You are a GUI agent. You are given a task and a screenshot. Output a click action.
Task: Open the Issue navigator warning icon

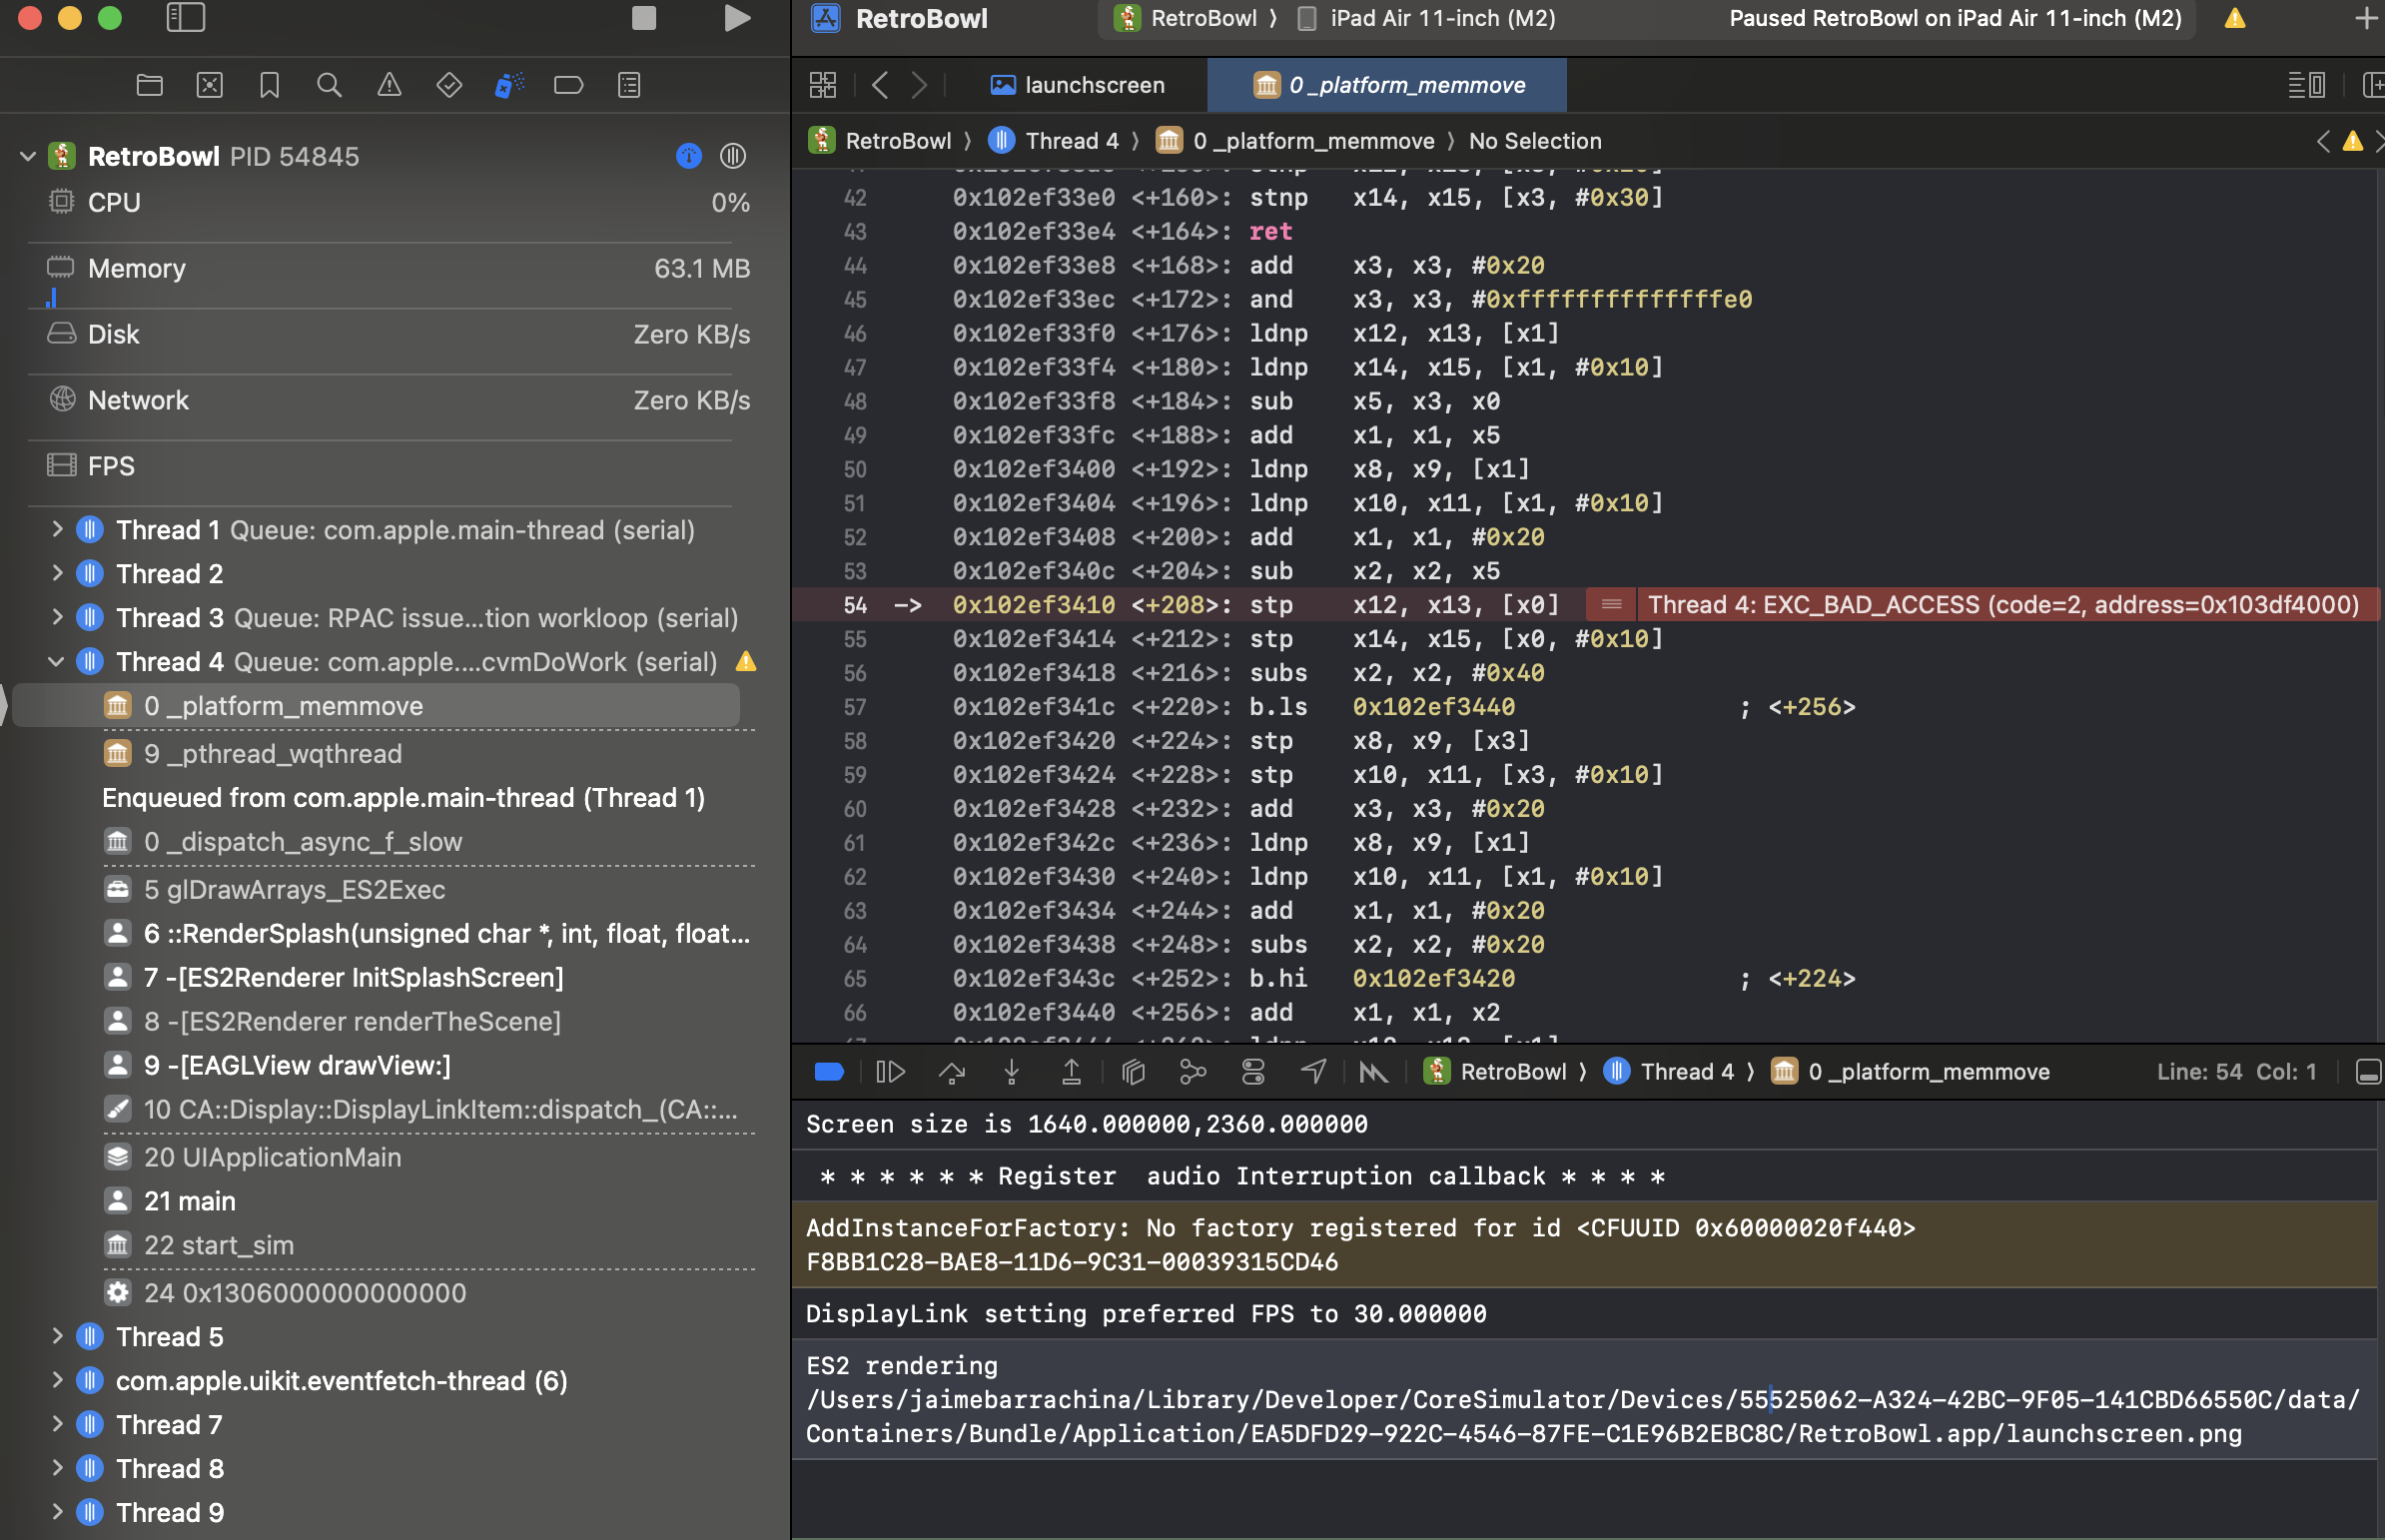389,85
